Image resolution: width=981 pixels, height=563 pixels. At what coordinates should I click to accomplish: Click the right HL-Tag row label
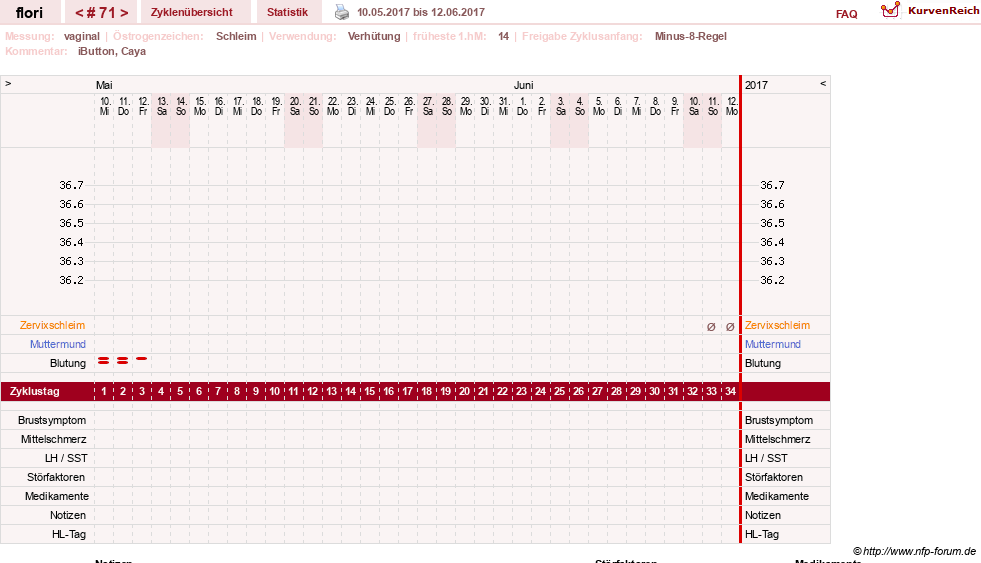[761, 534]
